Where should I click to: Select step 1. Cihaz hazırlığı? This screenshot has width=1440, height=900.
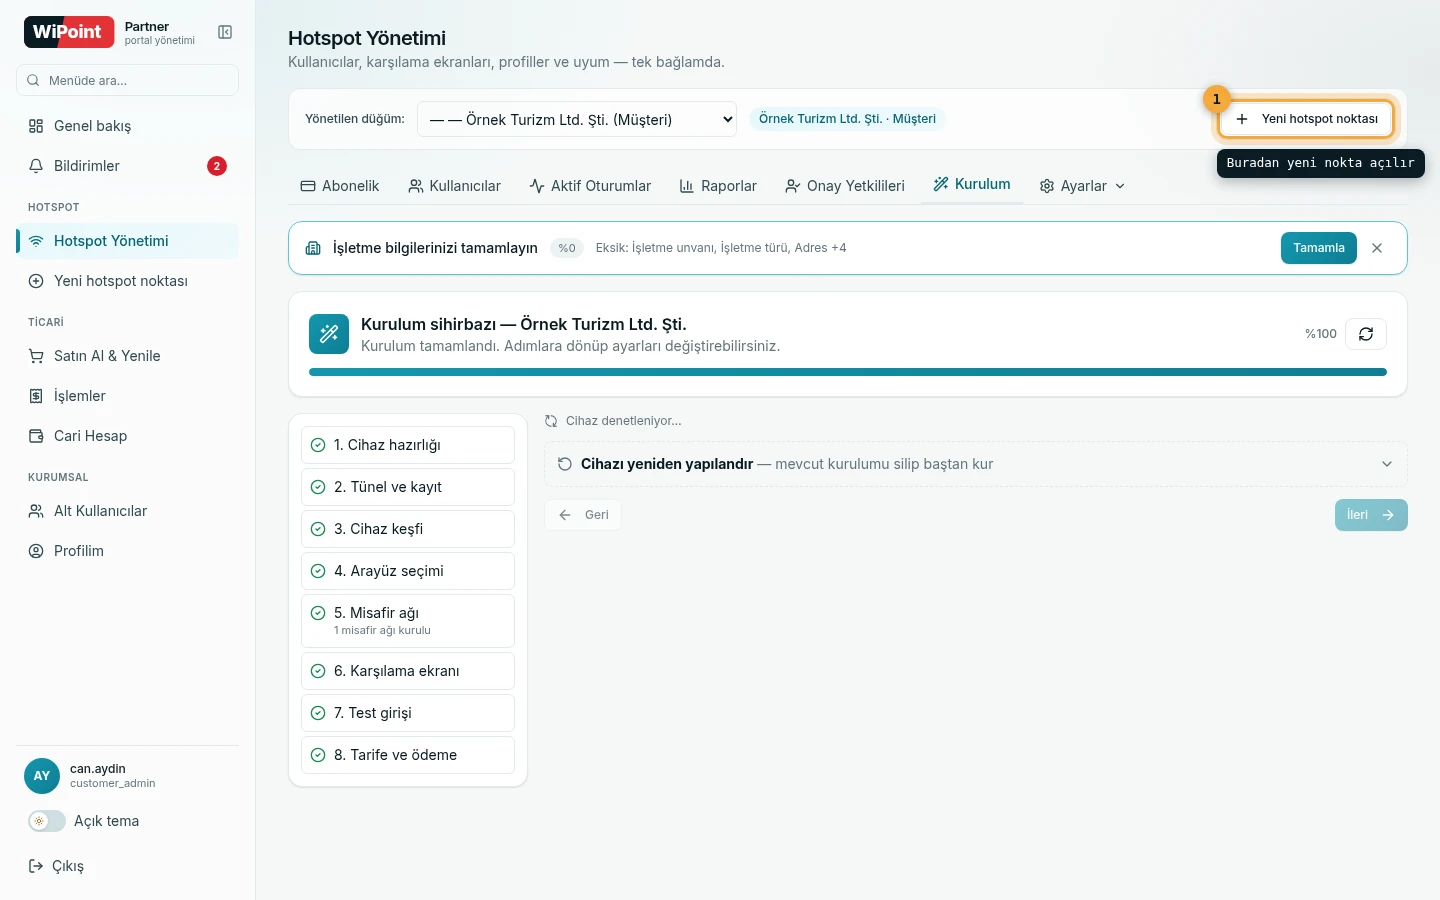[x=408, y=445]
